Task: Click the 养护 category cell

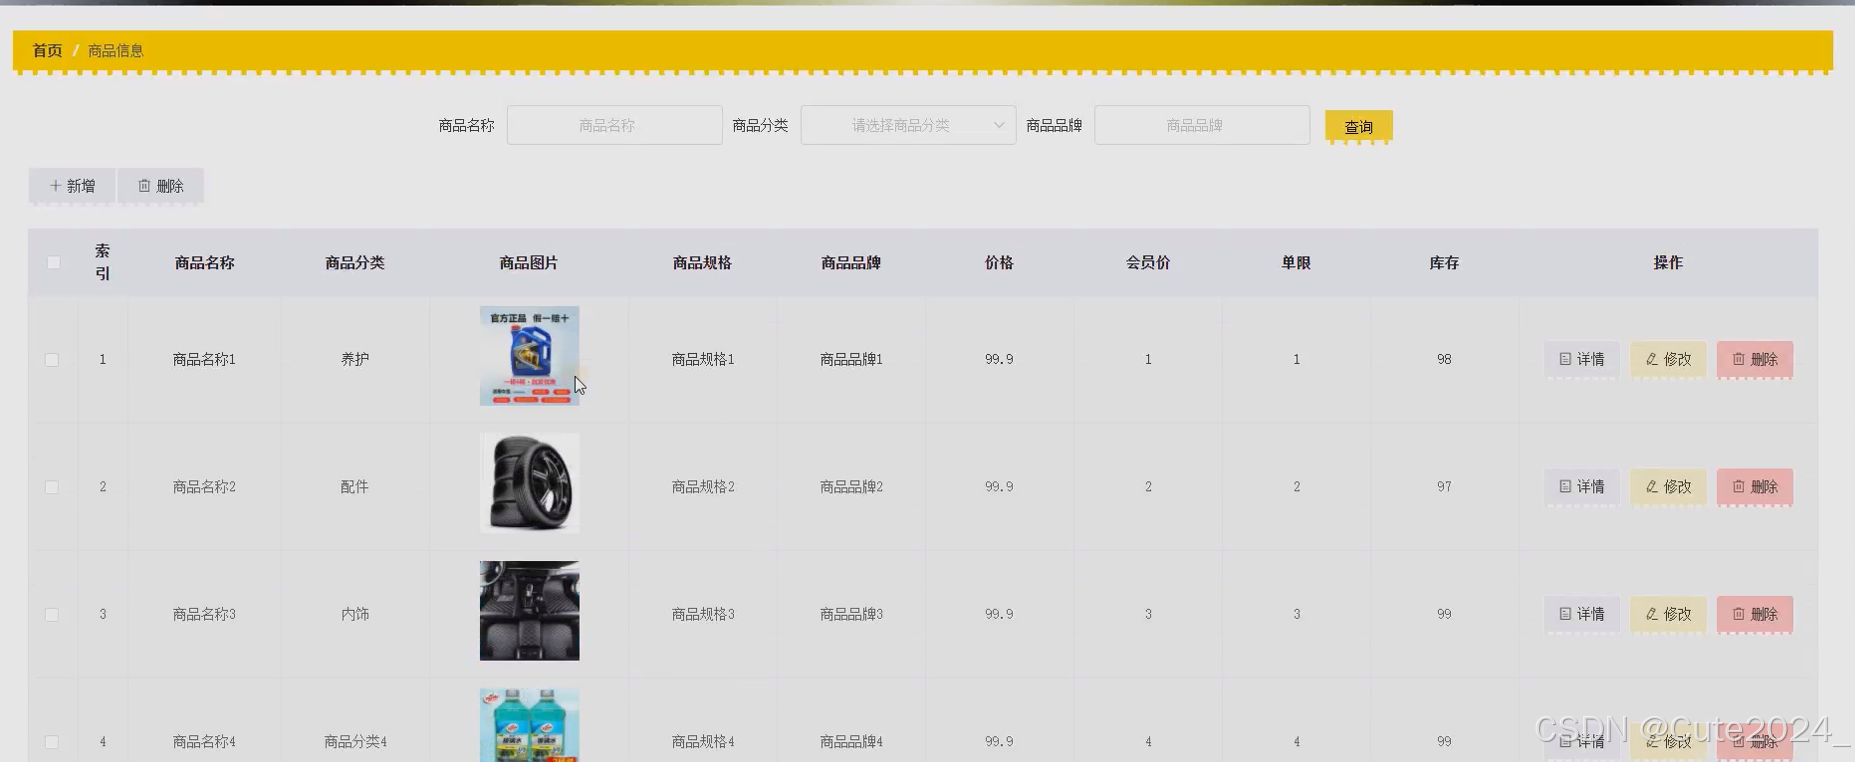Action: click(355, 359)
